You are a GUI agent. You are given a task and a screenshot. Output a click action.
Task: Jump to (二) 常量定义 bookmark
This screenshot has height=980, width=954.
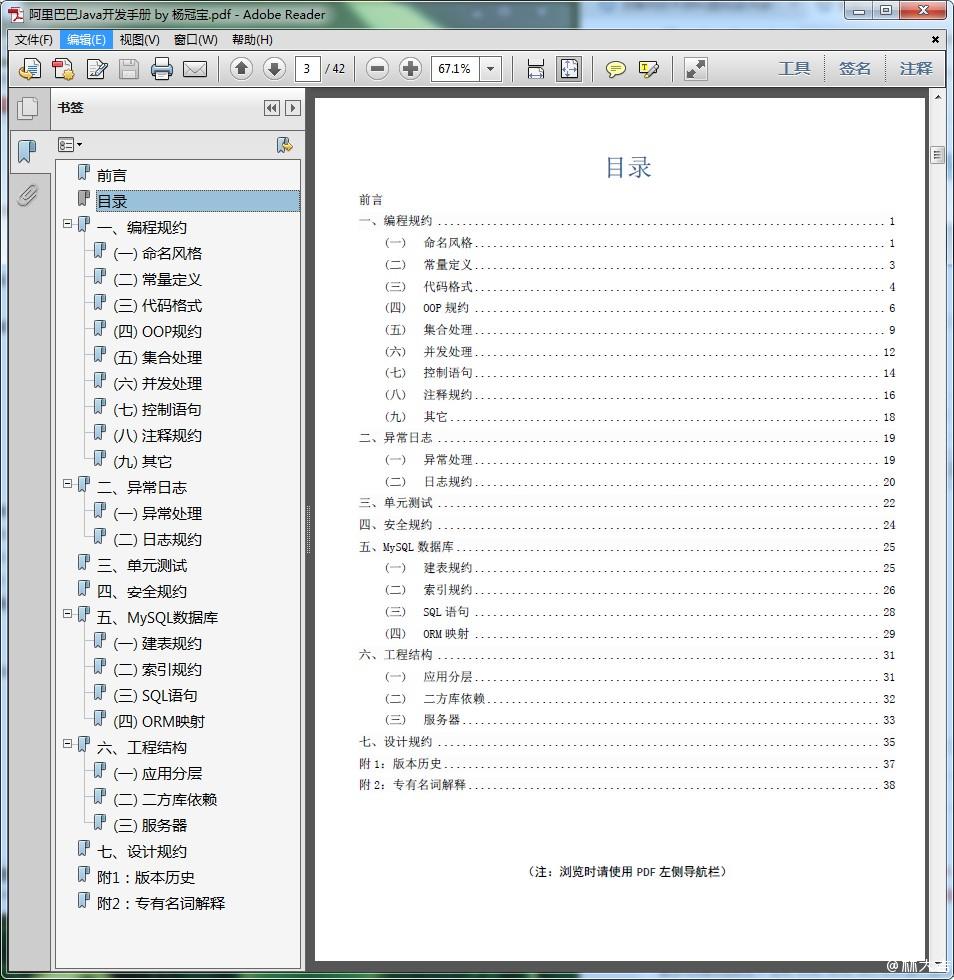coord(158,279)
